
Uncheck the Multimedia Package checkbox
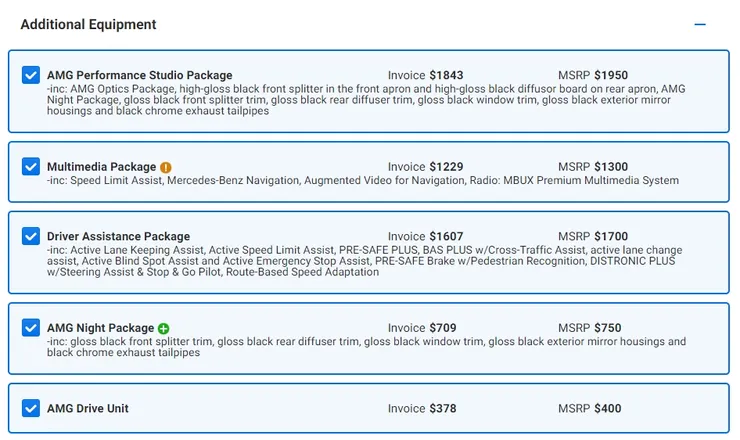pyautogui.click(x=31, y=167)
